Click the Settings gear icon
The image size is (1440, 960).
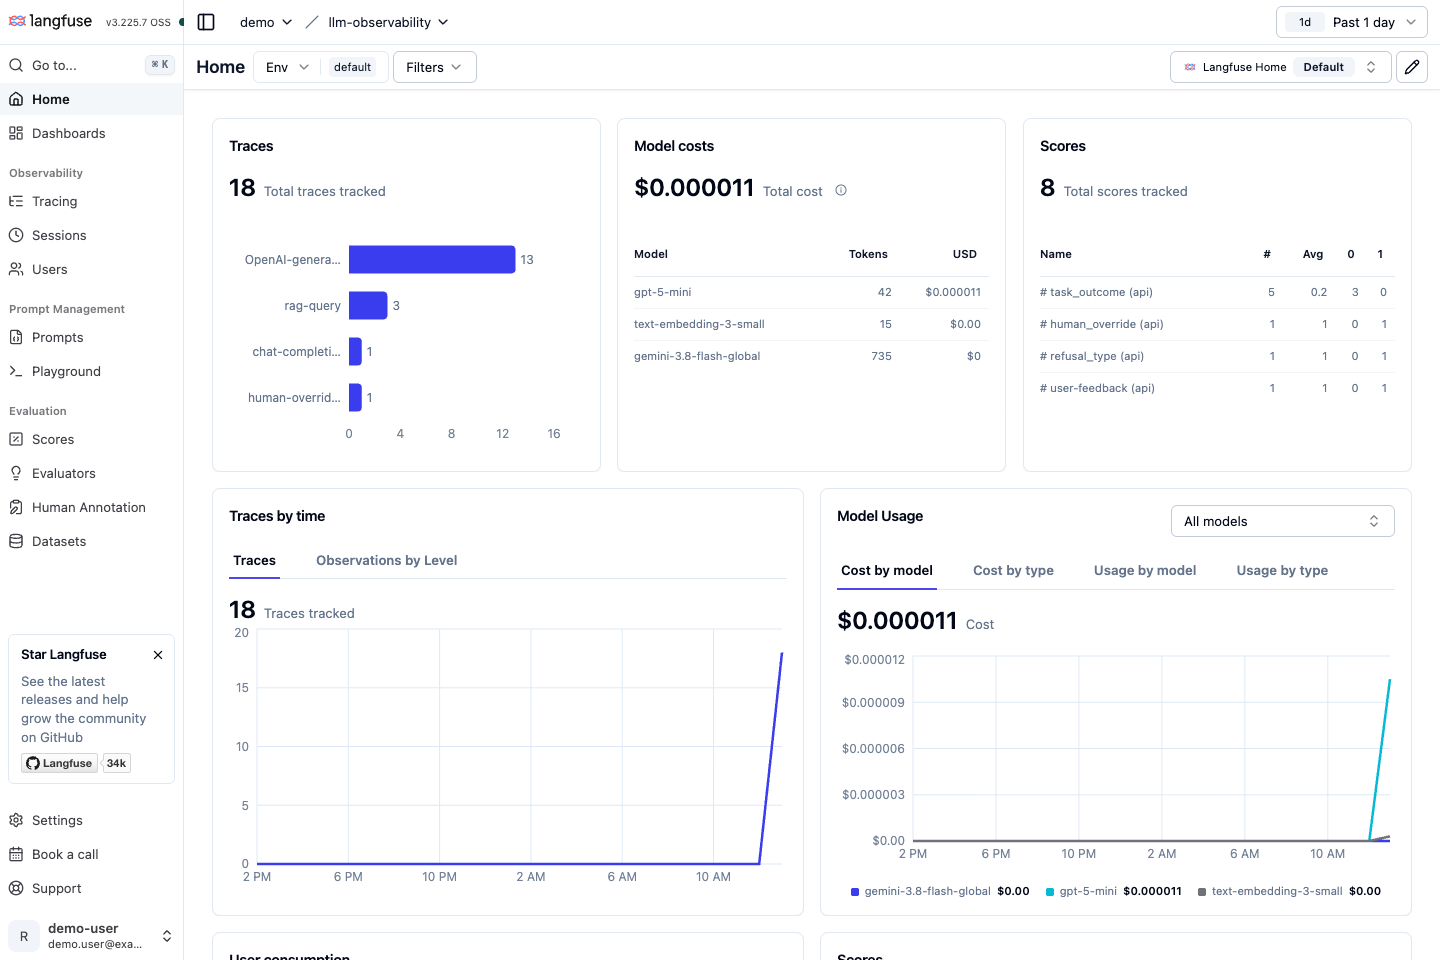click(16, 820)
